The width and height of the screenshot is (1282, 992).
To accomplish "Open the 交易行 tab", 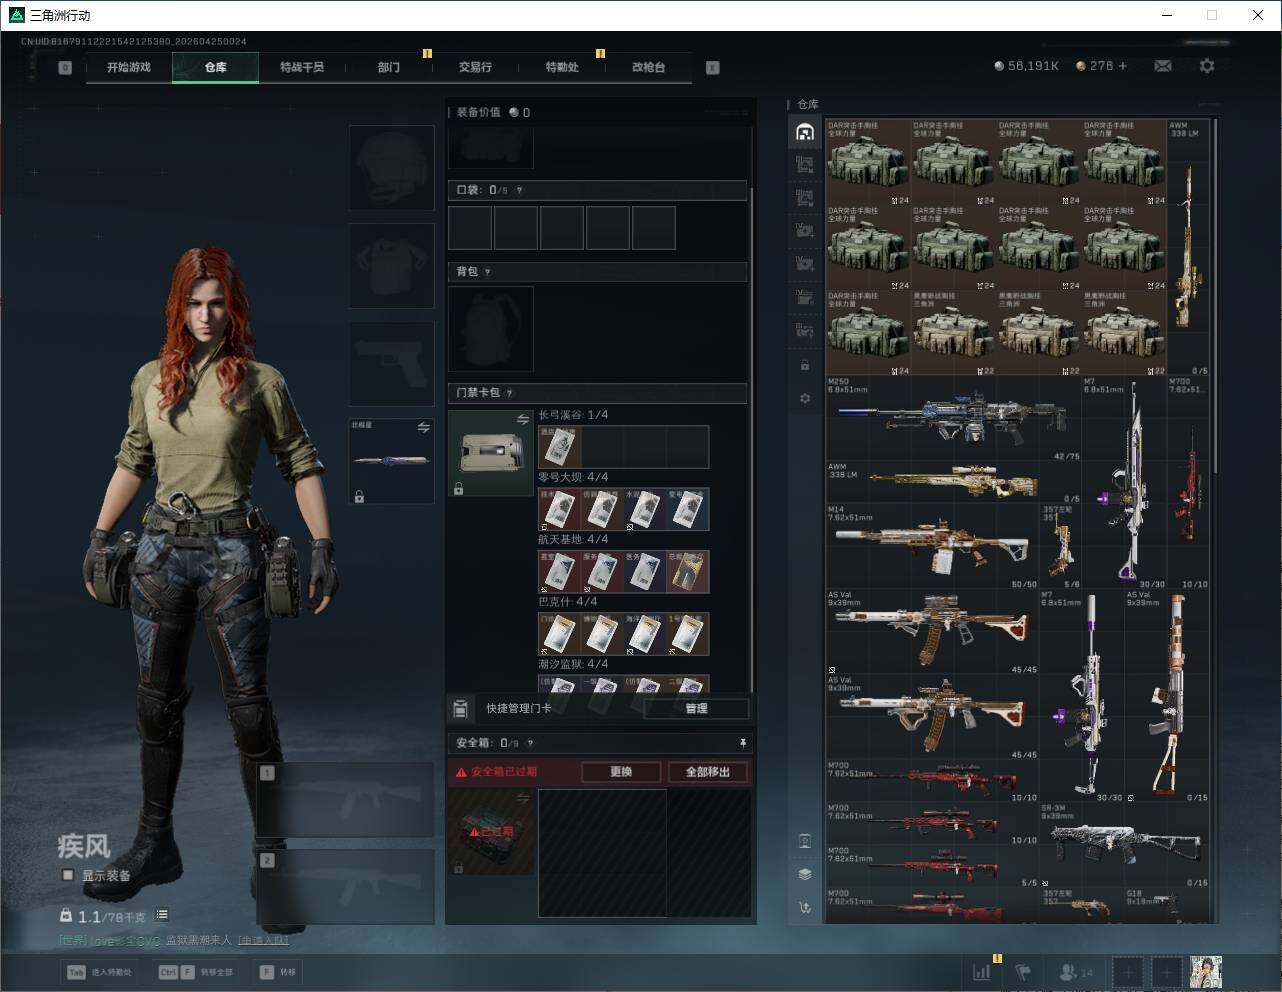I will coord(475,67).
